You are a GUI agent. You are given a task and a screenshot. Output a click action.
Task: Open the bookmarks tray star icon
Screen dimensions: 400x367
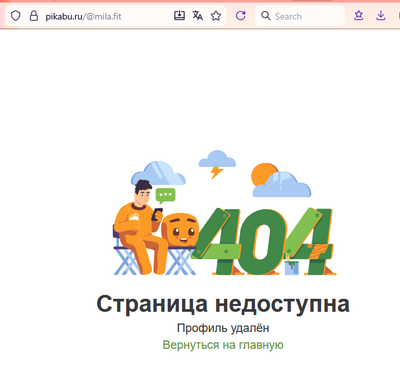click(x=359, y=15)
